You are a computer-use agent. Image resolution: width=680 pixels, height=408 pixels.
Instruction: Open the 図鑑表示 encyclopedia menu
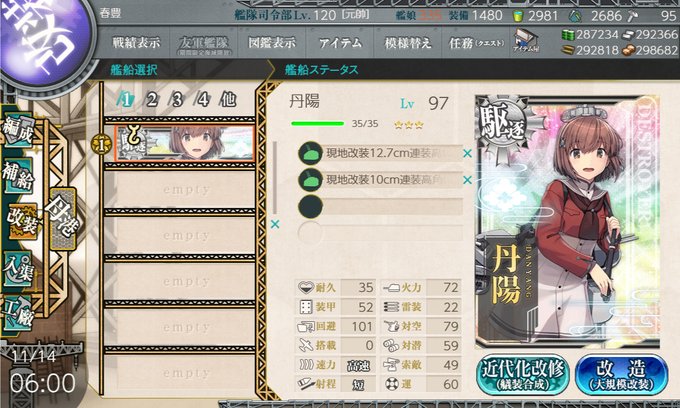271,42
